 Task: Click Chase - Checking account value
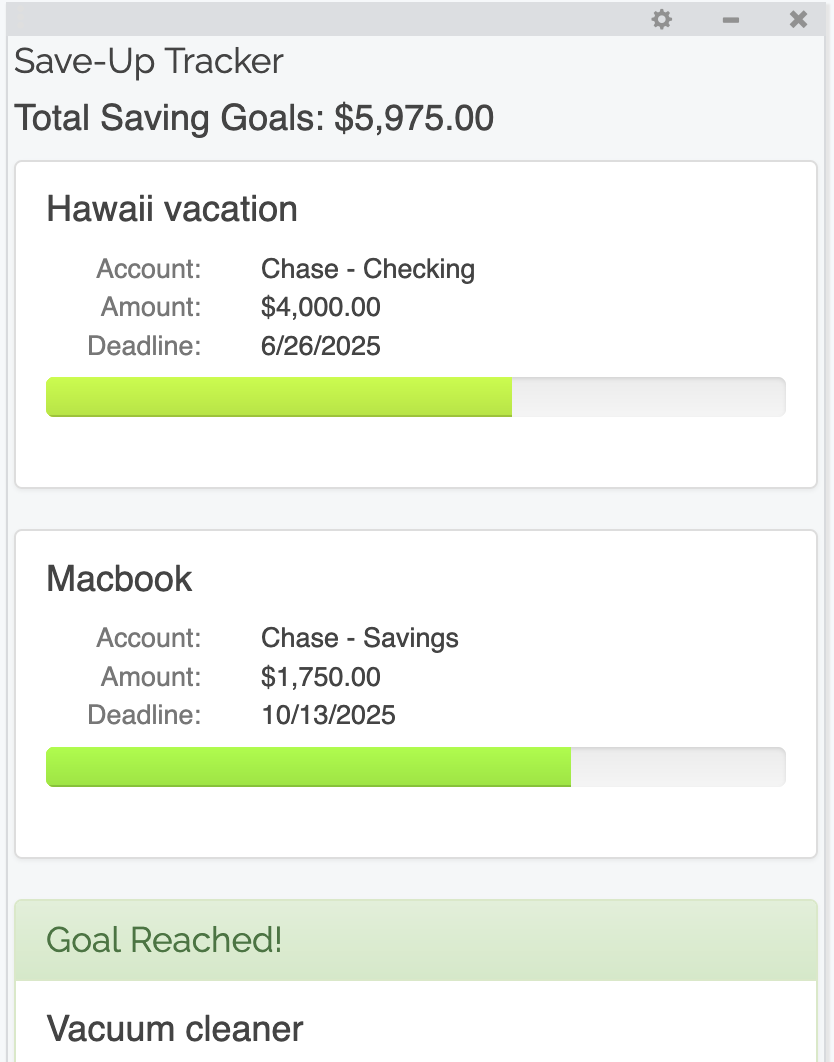pyautogui.click(x=368, y=269)
